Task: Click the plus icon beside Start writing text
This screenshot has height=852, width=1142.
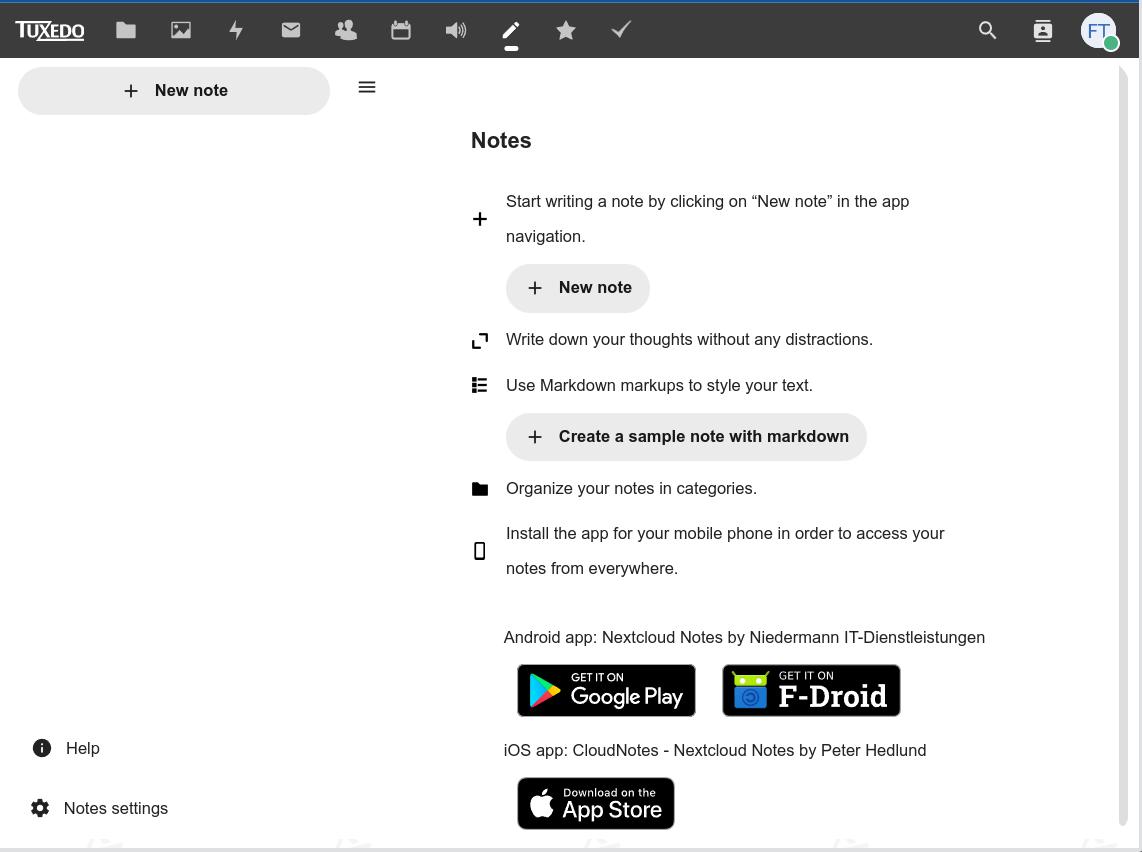Action: pyautogui.click(x=480, y=219)
